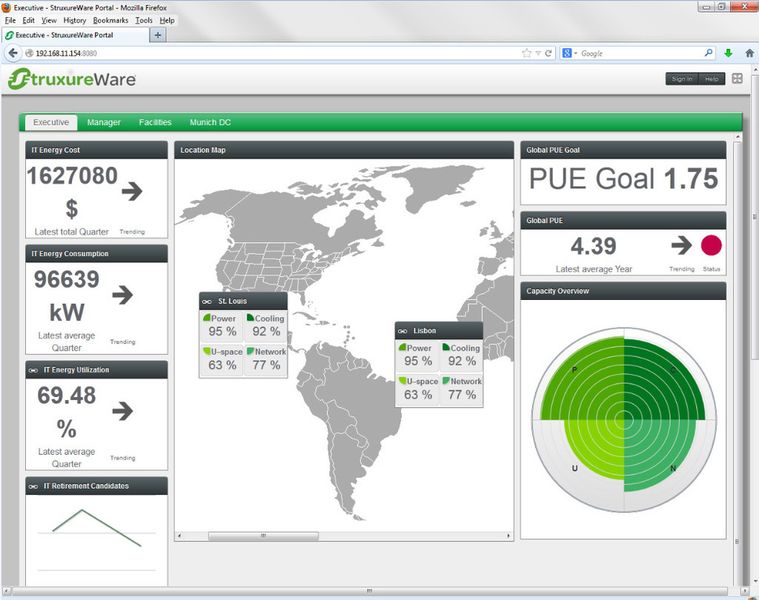This screenshot has height=600, width=759.
Task: Click the 1627080 energy cost value
Action: click(72, 176)
